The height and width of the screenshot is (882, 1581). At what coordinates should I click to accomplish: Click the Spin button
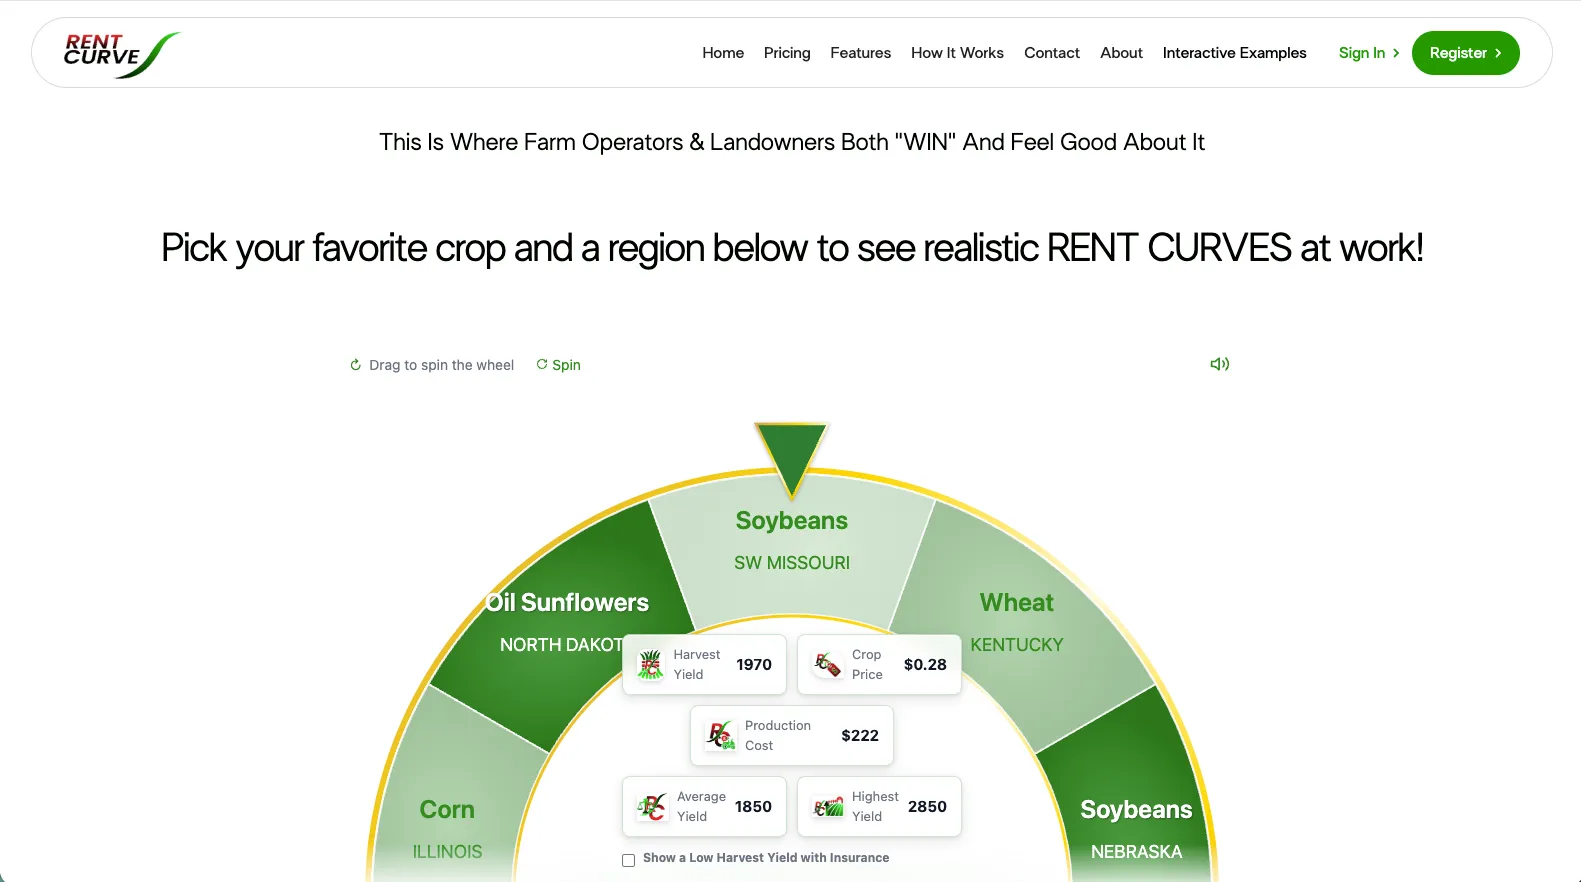tap(558, 365)
